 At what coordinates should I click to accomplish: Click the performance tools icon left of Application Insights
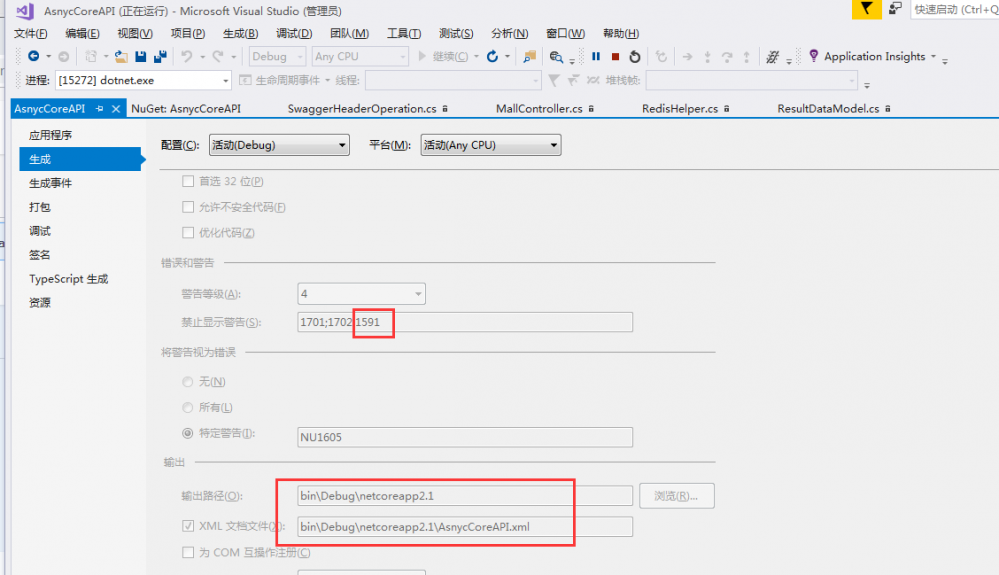[773, 57]
